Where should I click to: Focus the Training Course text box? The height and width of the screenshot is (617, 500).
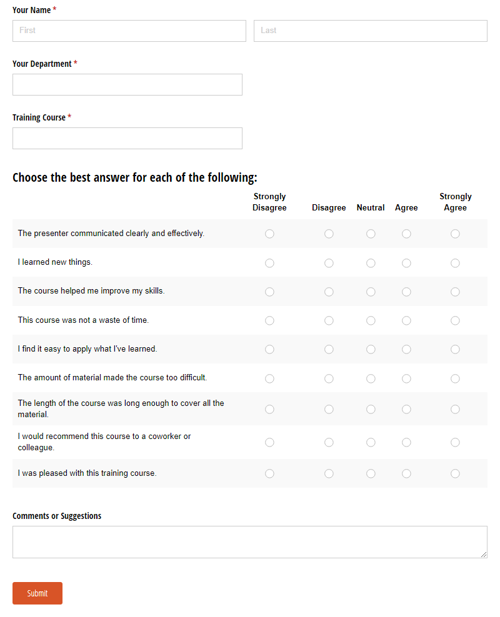point(127,138)
